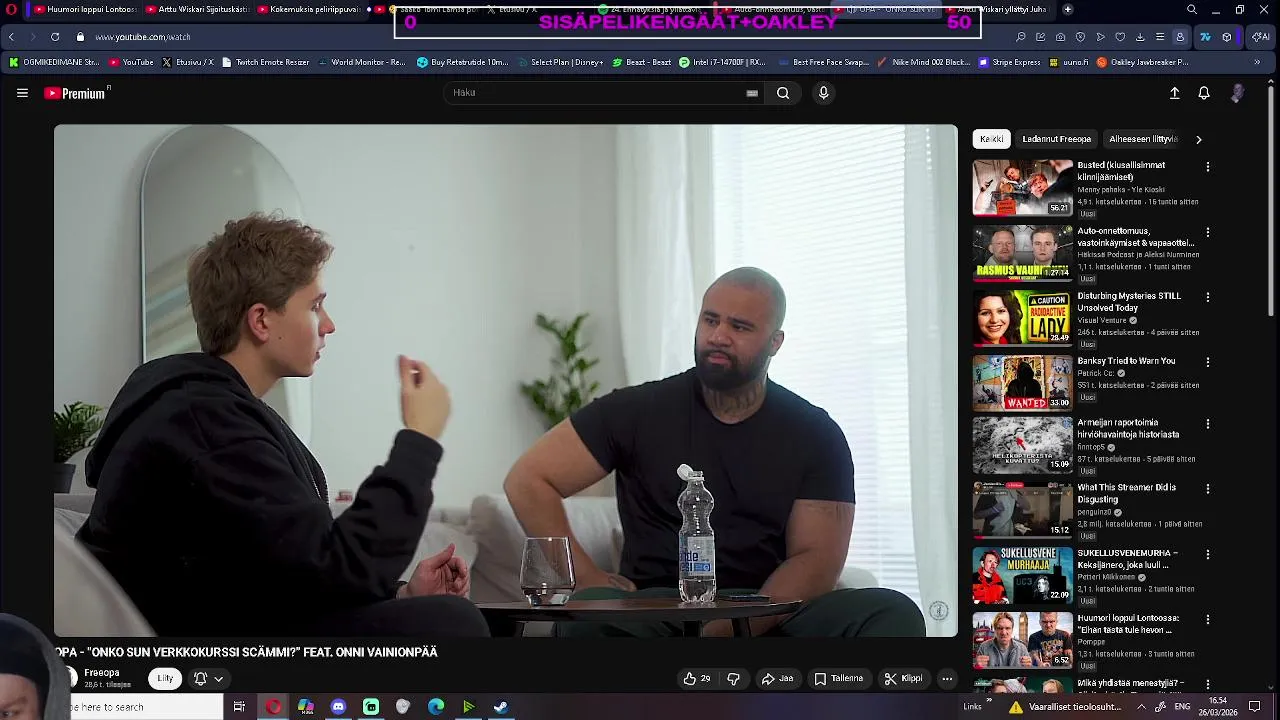Open Select Plan Disney+ bookmark

[x=559, y=62]
